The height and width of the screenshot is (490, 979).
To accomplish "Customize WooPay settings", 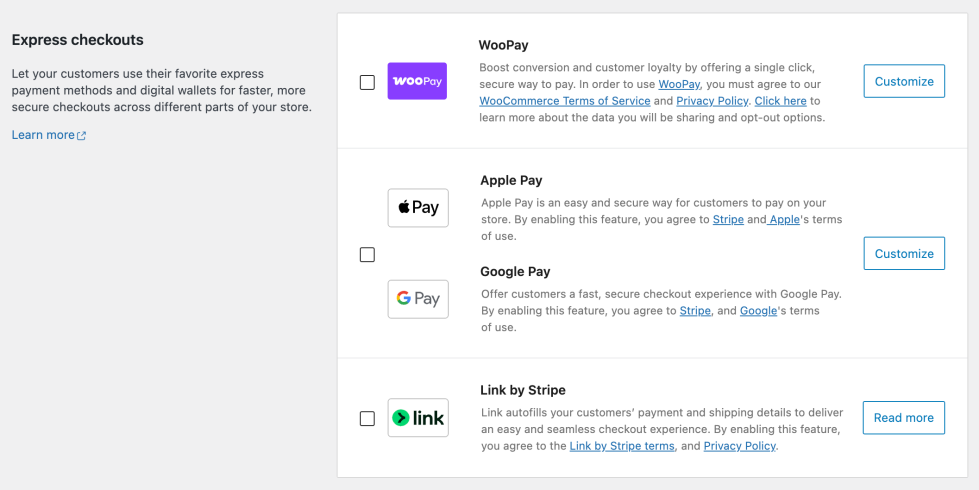I will click(x=904, y=81).
